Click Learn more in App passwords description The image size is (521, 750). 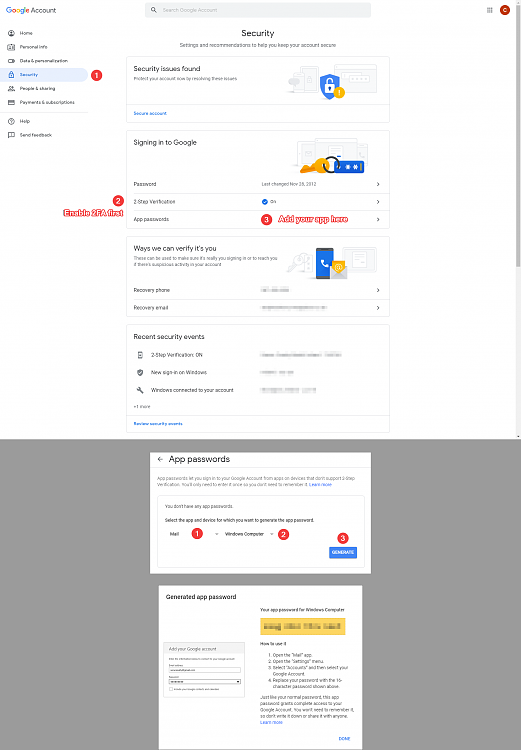(x=321, y=485)
